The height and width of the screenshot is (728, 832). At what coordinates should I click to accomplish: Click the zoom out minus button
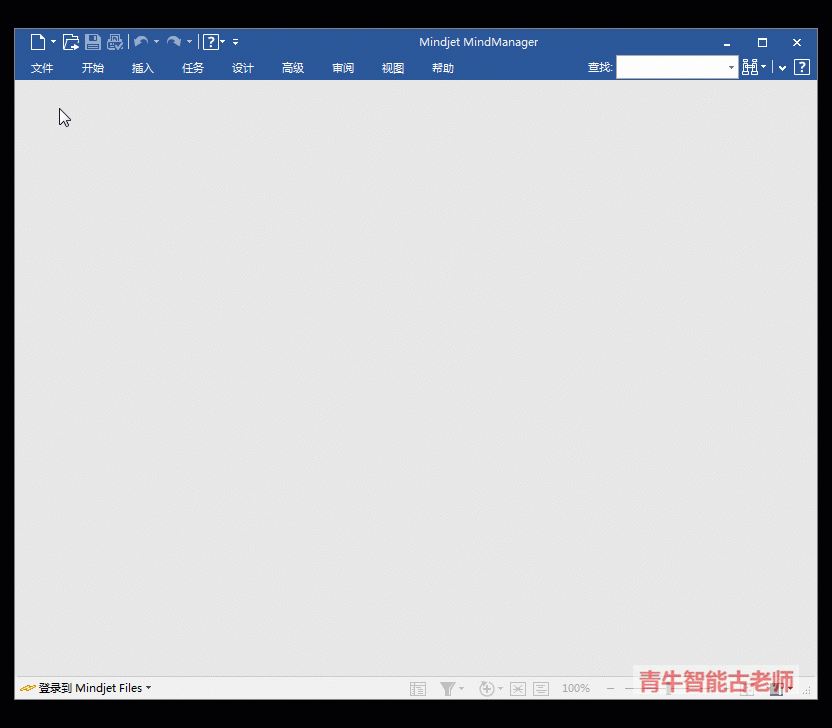pos(610,689)
